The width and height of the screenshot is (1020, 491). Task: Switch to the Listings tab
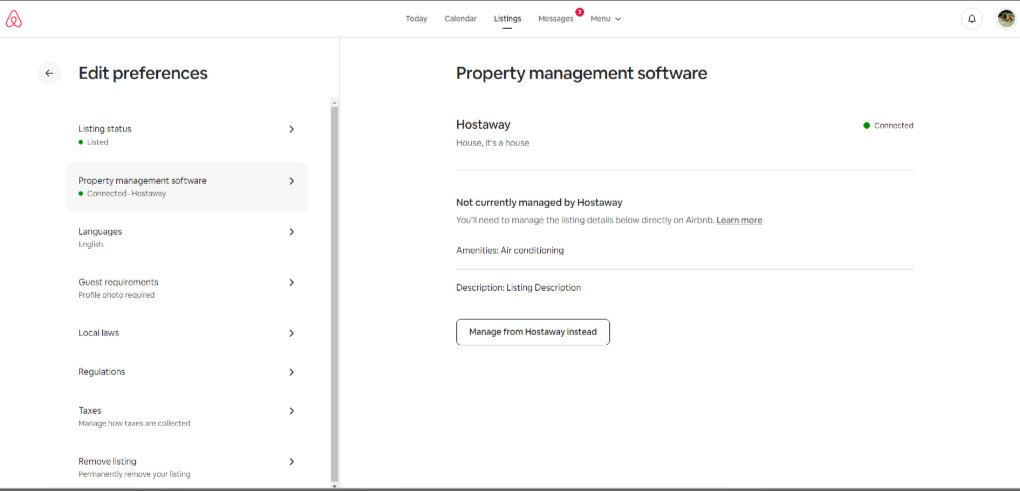click(x=507, y=19)
